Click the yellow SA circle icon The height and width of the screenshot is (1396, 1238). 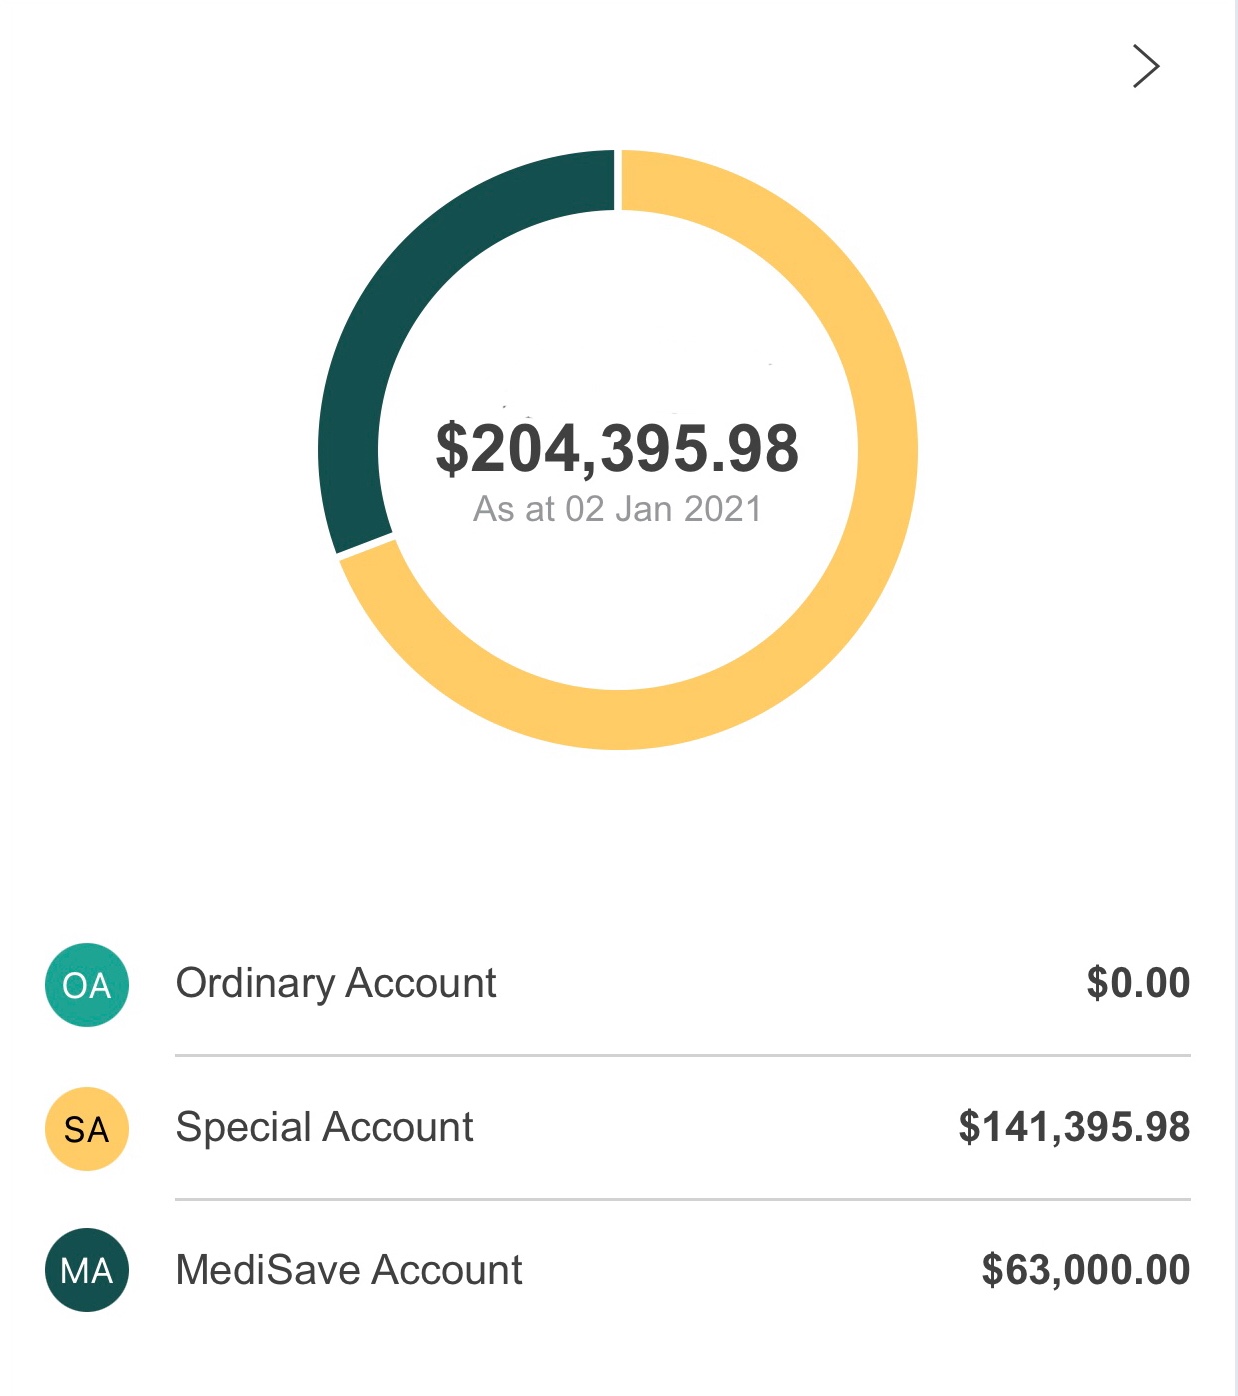pyautogui.click(x=87, y=1129)
